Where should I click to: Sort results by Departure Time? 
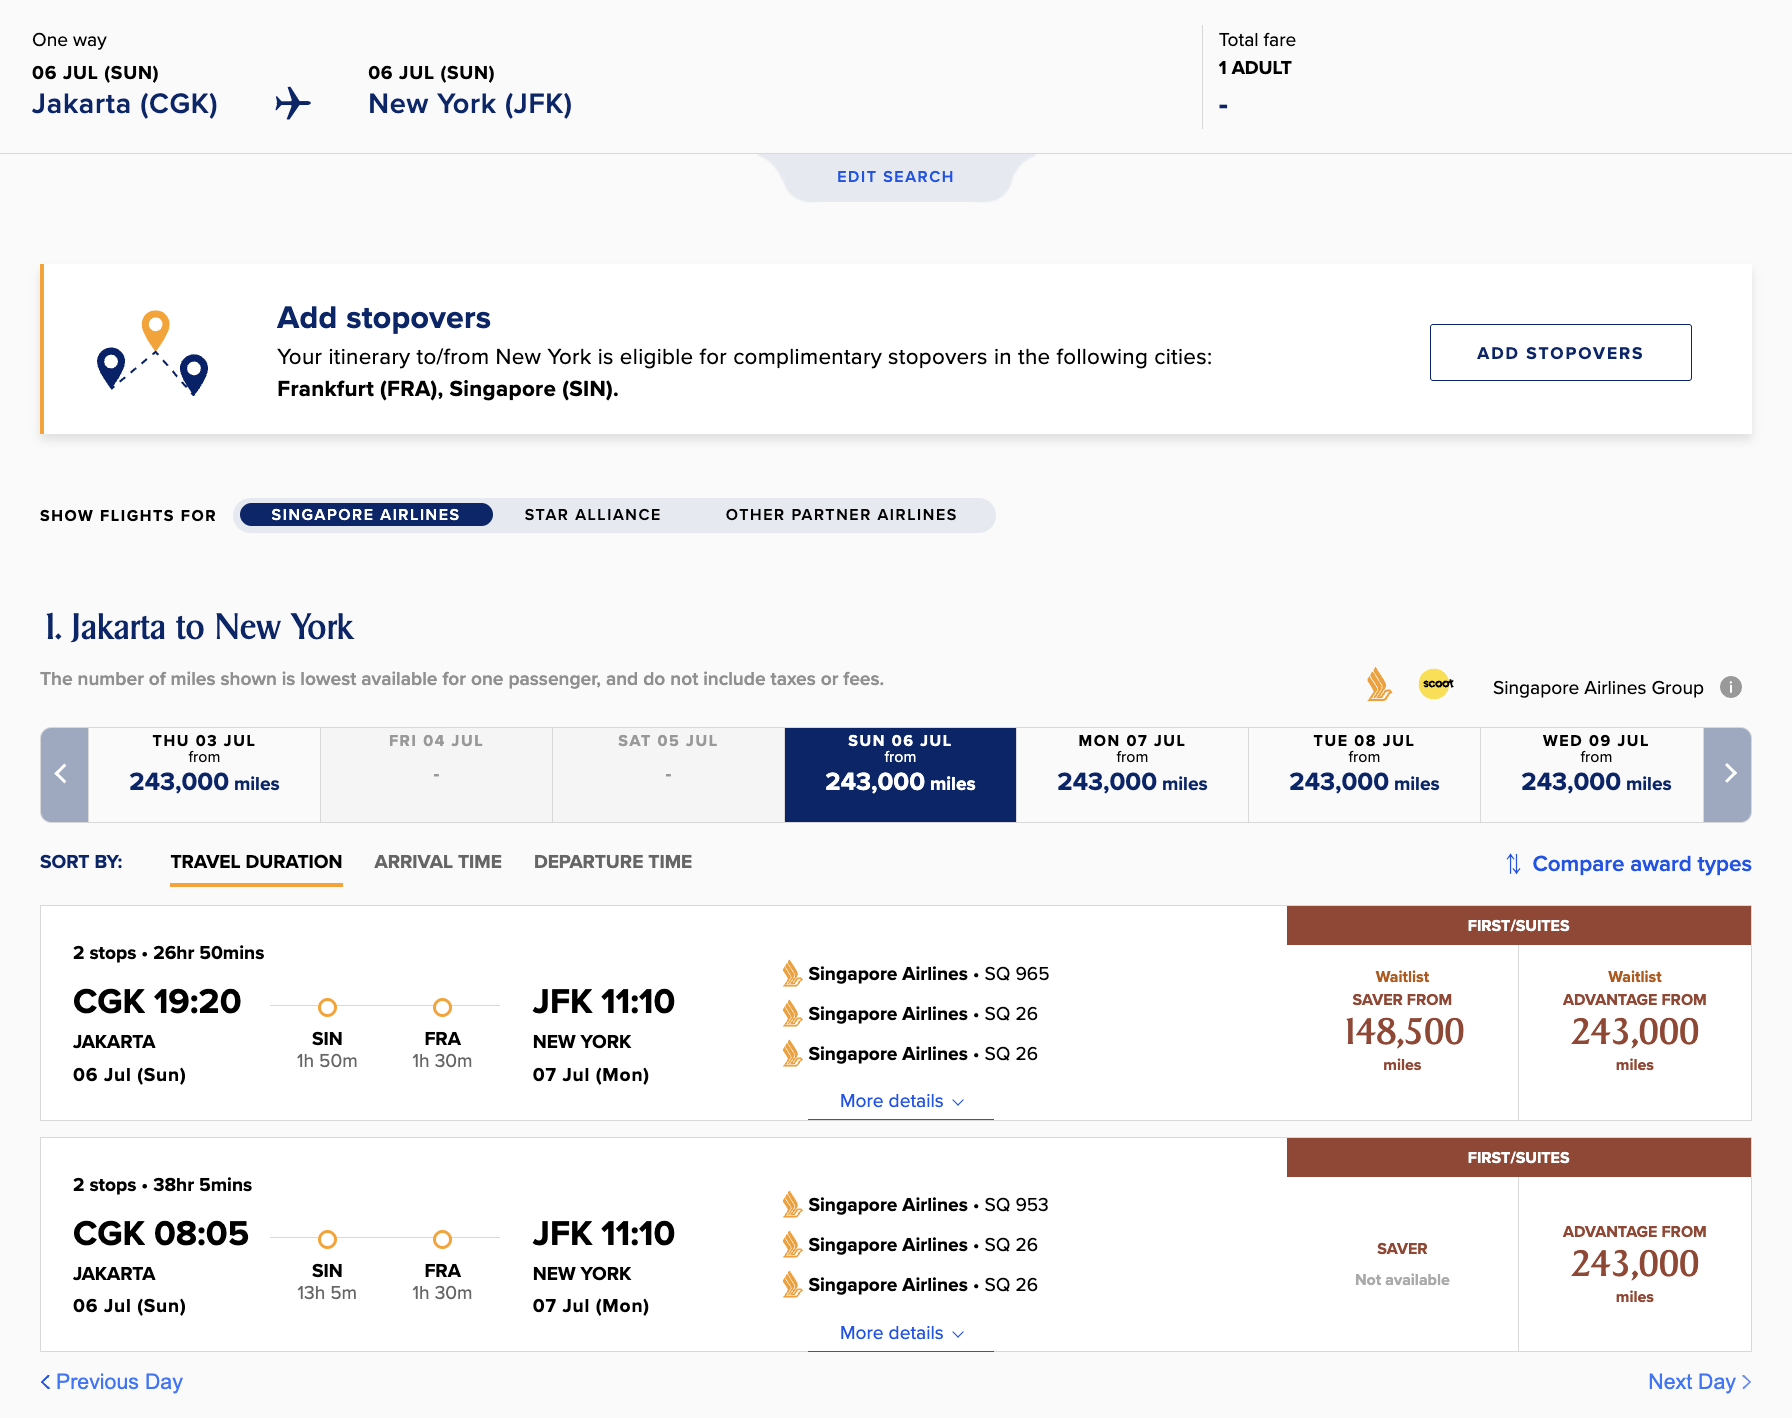612,862
